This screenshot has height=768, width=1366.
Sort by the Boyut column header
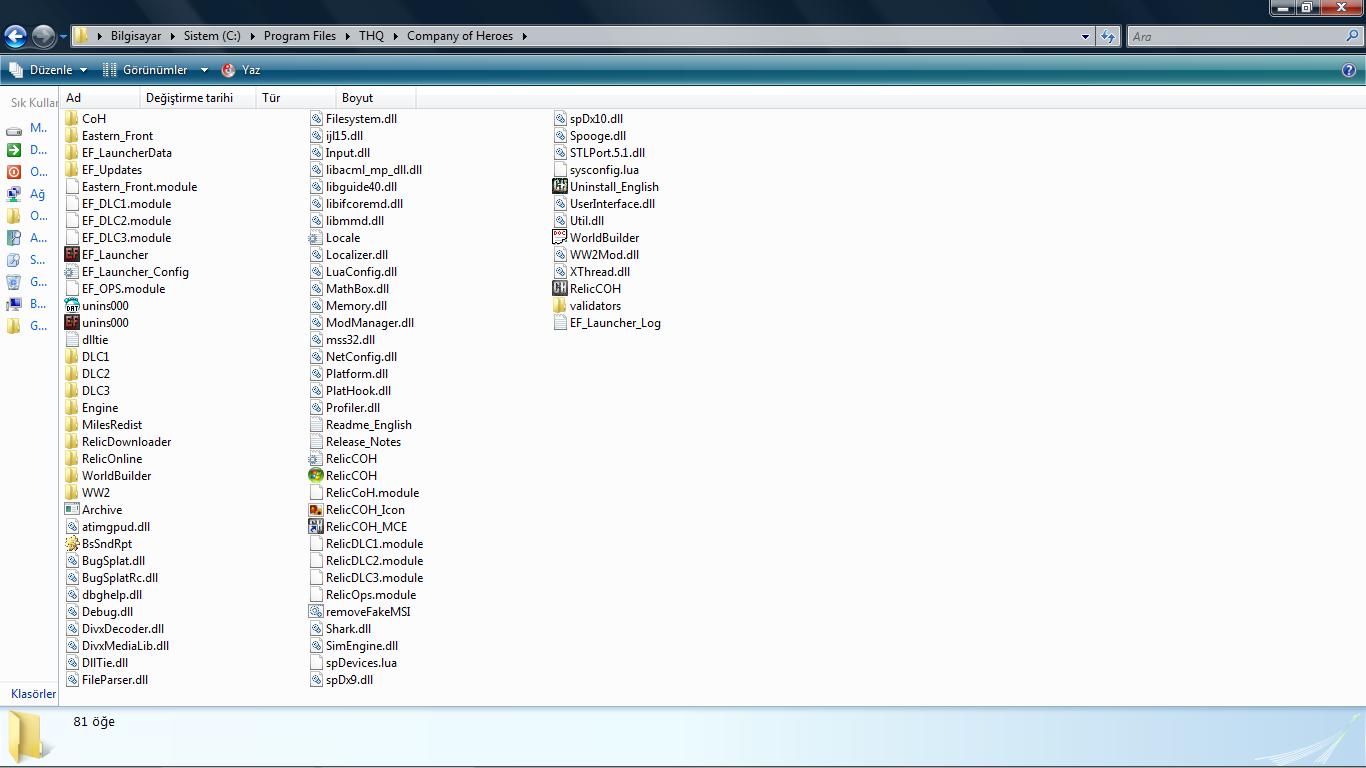(376, 98)
